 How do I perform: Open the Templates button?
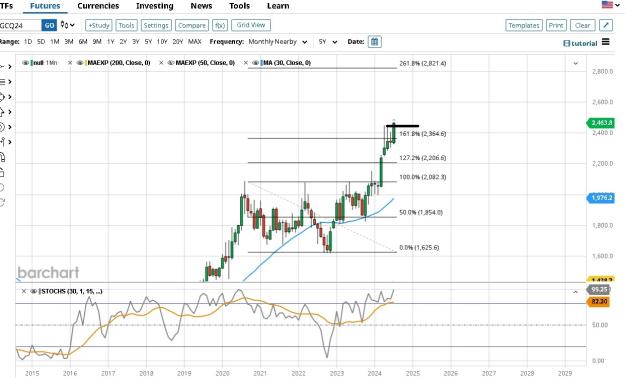tap(524, 25)
